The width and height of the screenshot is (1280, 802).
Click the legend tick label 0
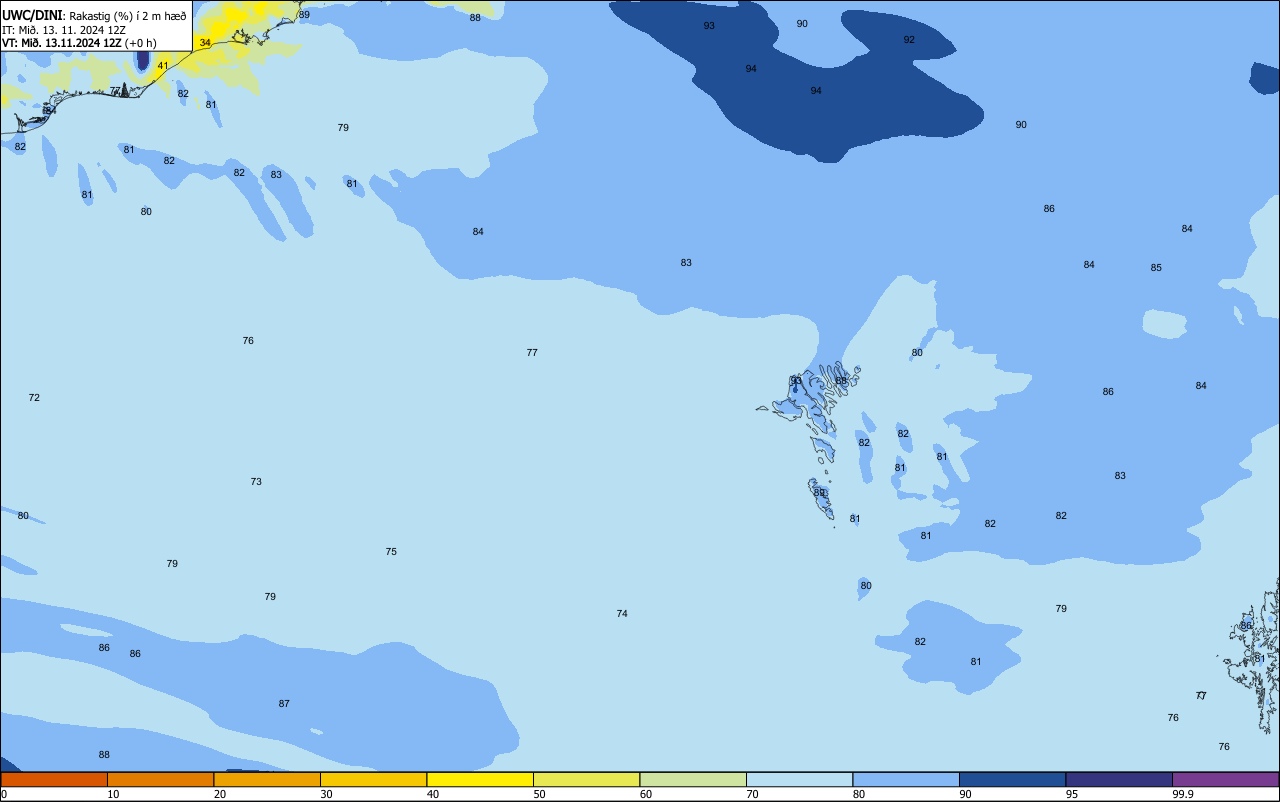(4, 794)
